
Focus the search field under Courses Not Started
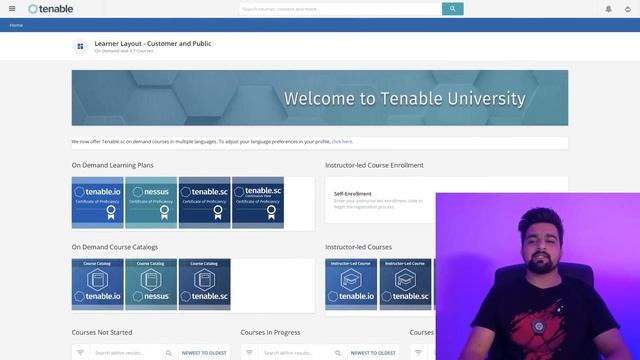[127, 353]
